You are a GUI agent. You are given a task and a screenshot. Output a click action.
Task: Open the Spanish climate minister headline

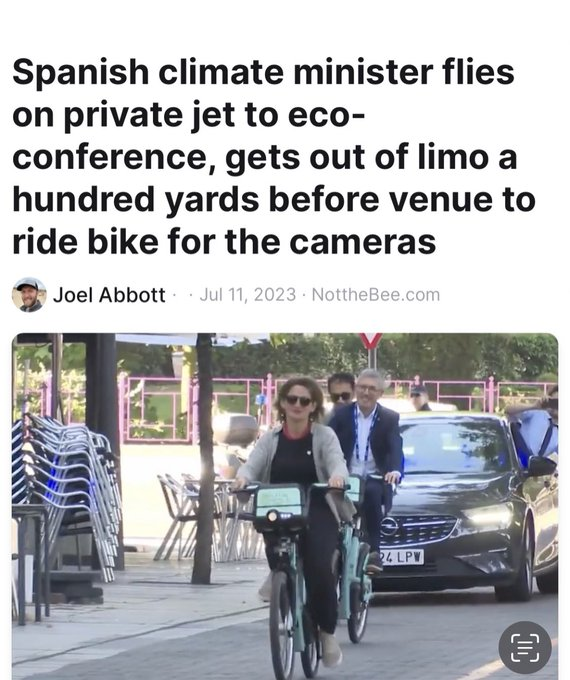point(273,157)
